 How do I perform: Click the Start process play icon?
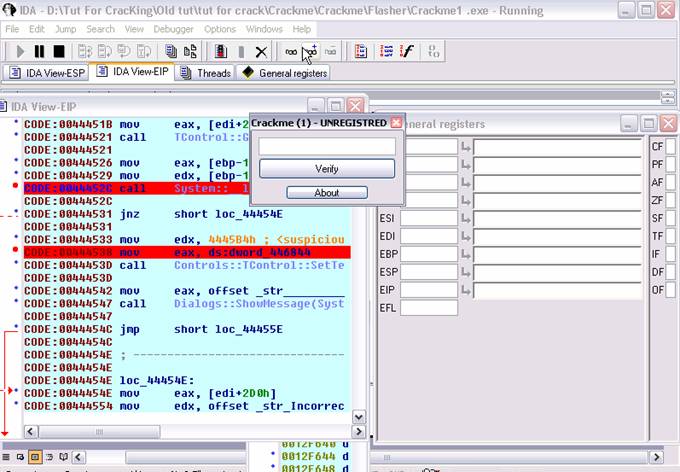point(20,52)
